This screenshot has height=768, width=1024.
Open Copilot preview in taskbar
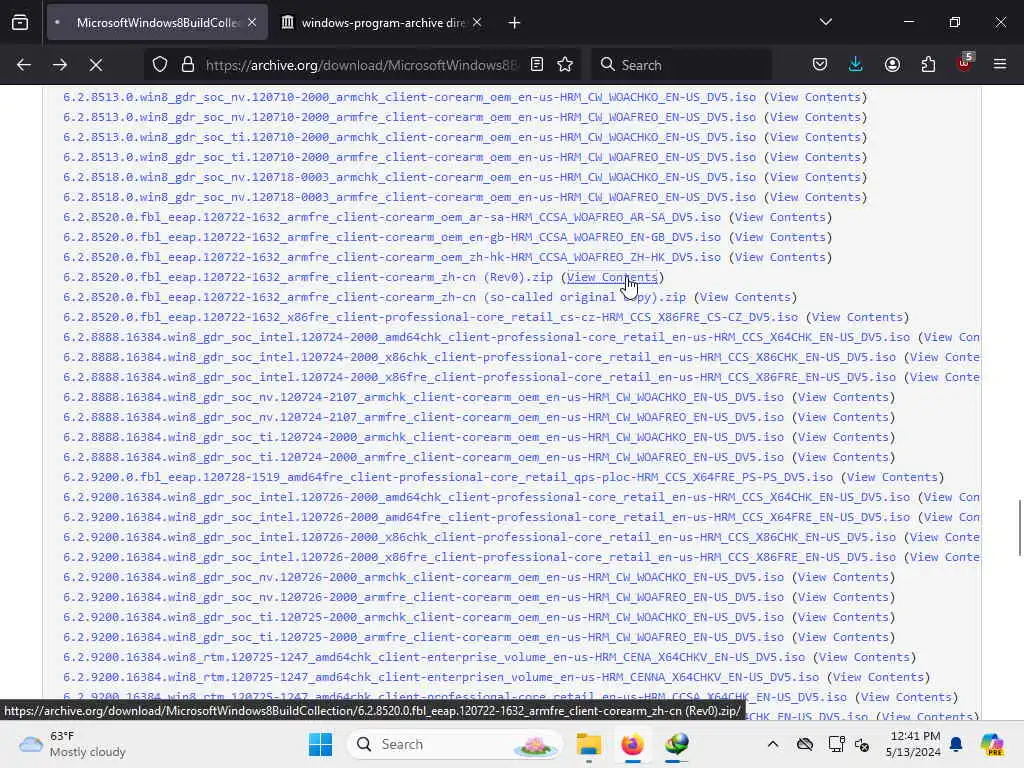[x=992, y=744]
